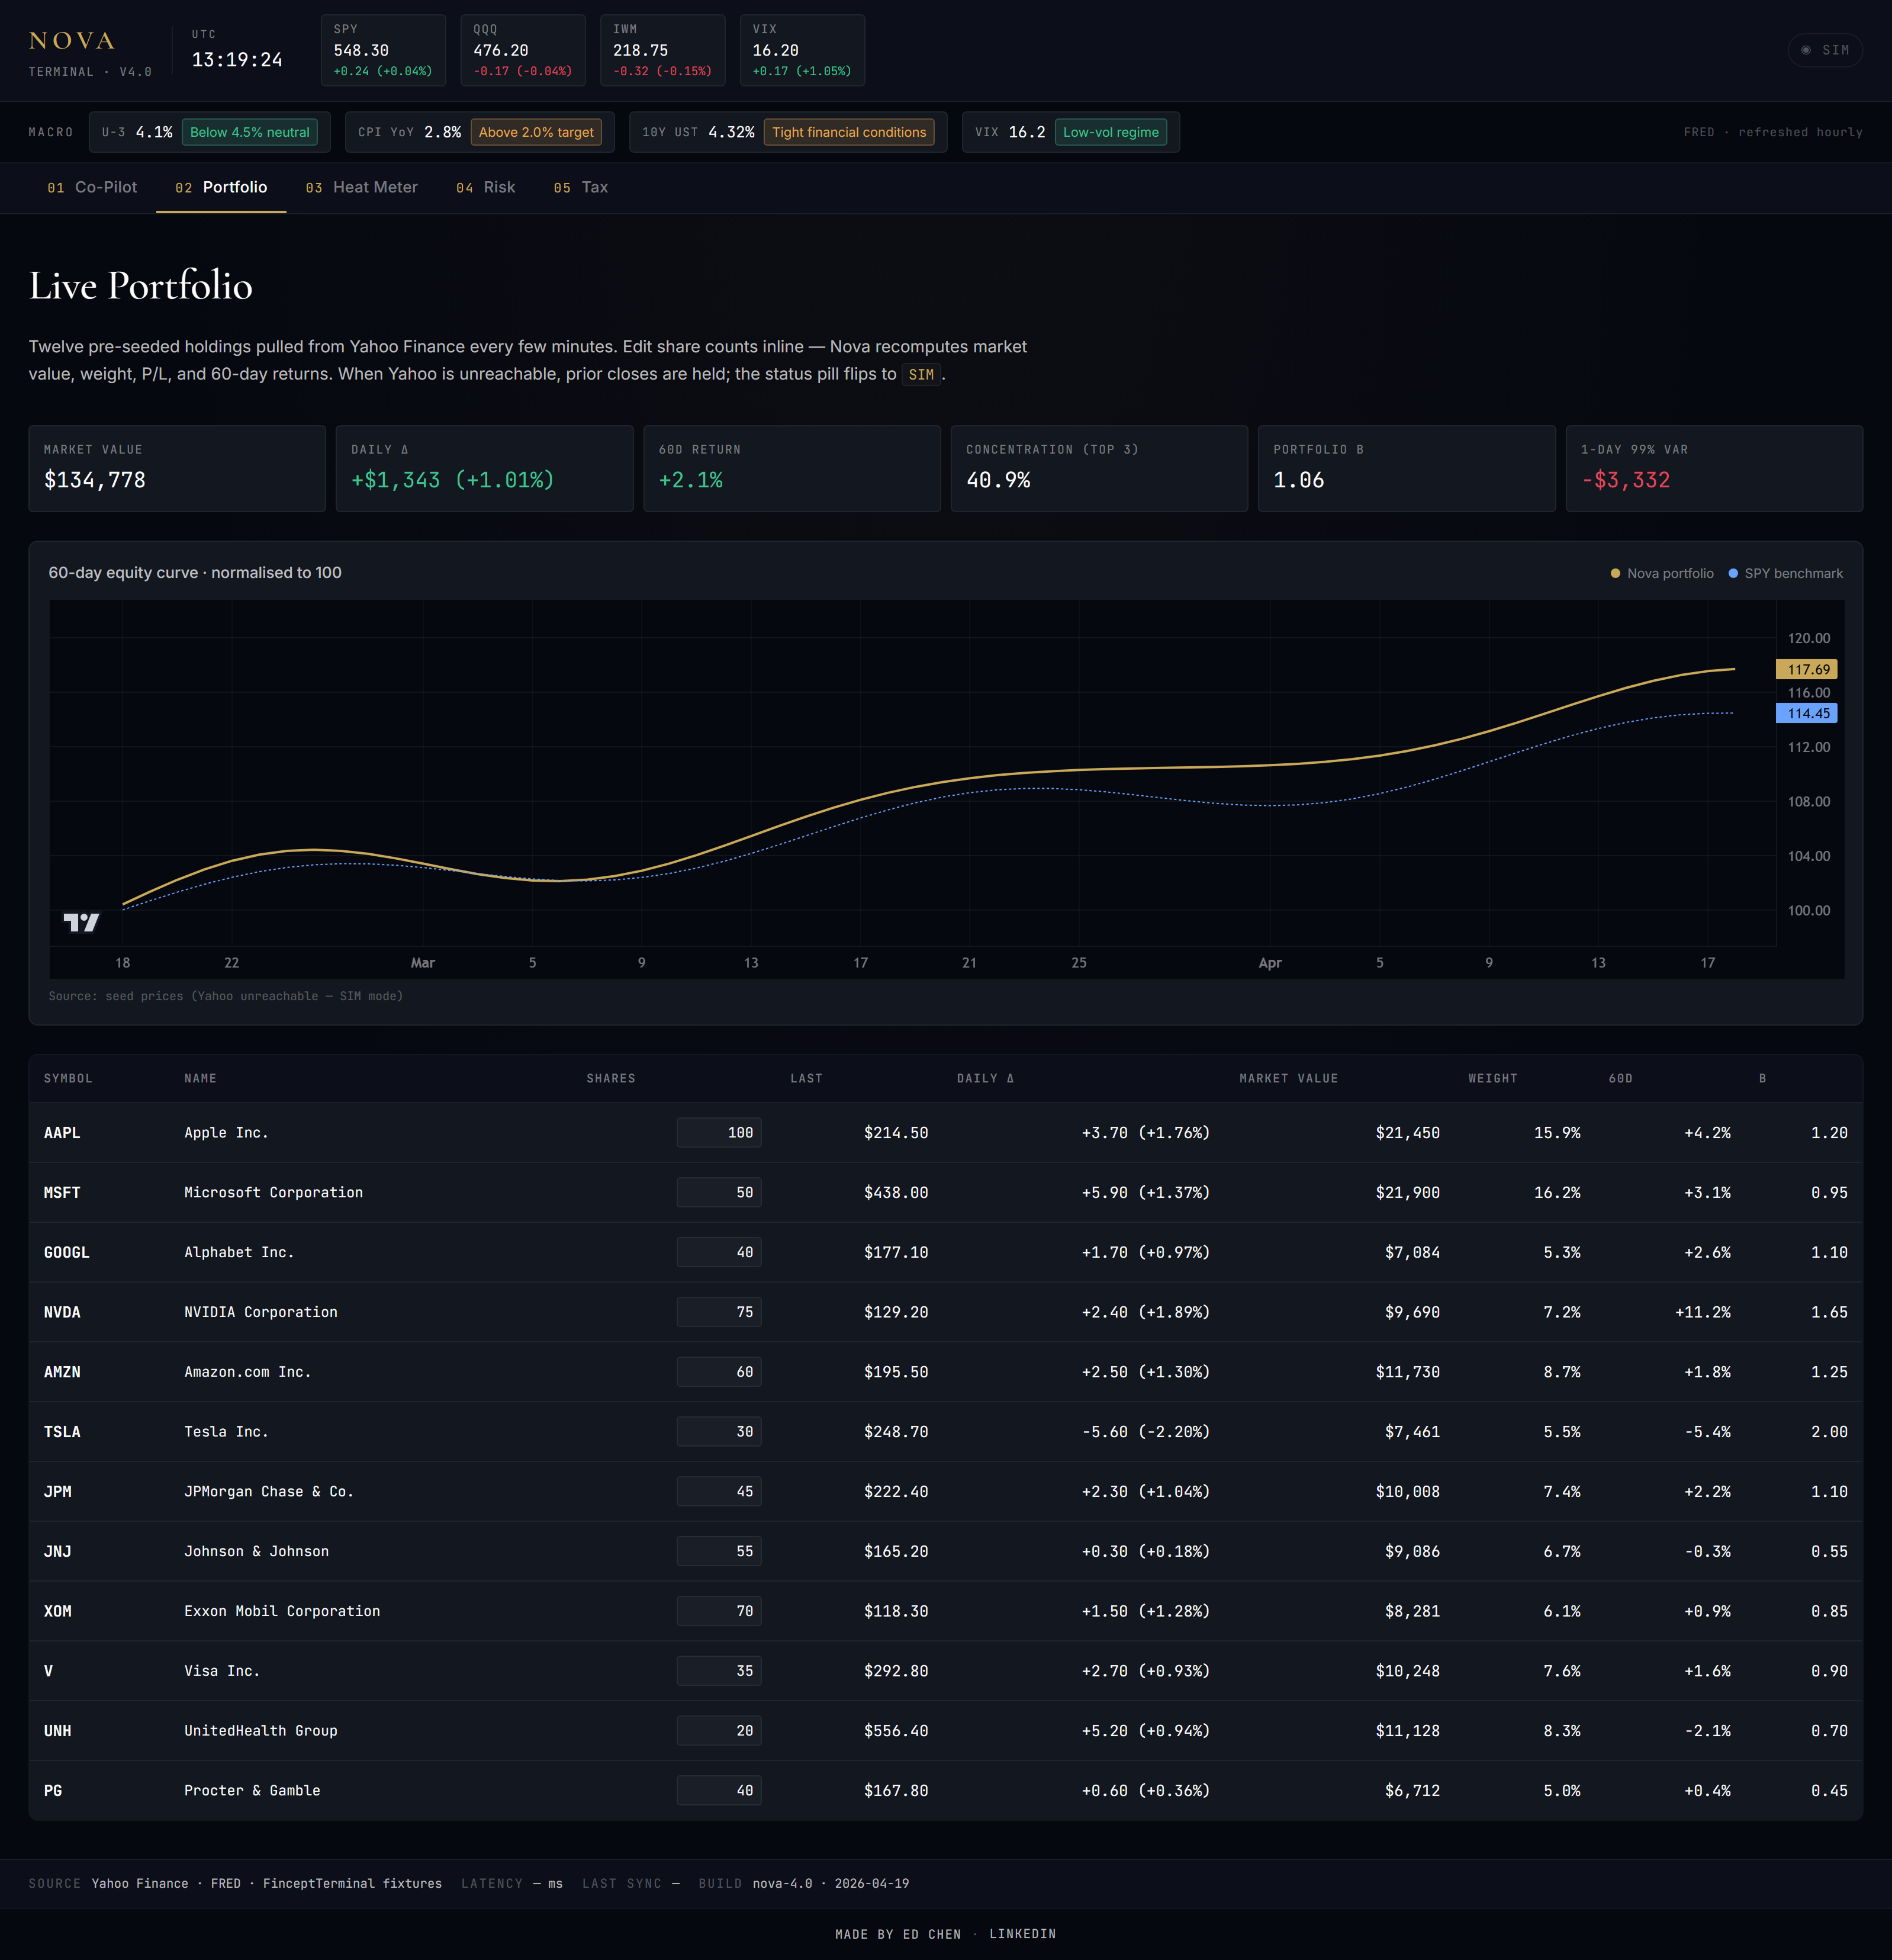Go to the Tax tab
Image resolution: width=1892 pixels, height=1960 pixels.
click(x=580, y=187)
